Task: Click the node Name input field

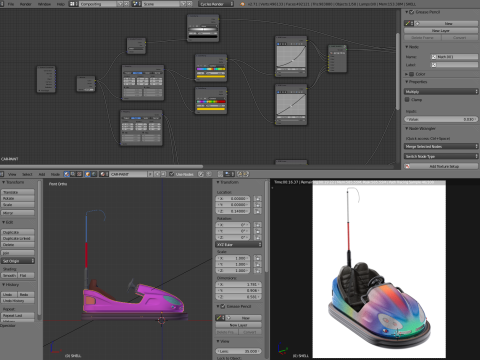Action: [455, 57]
